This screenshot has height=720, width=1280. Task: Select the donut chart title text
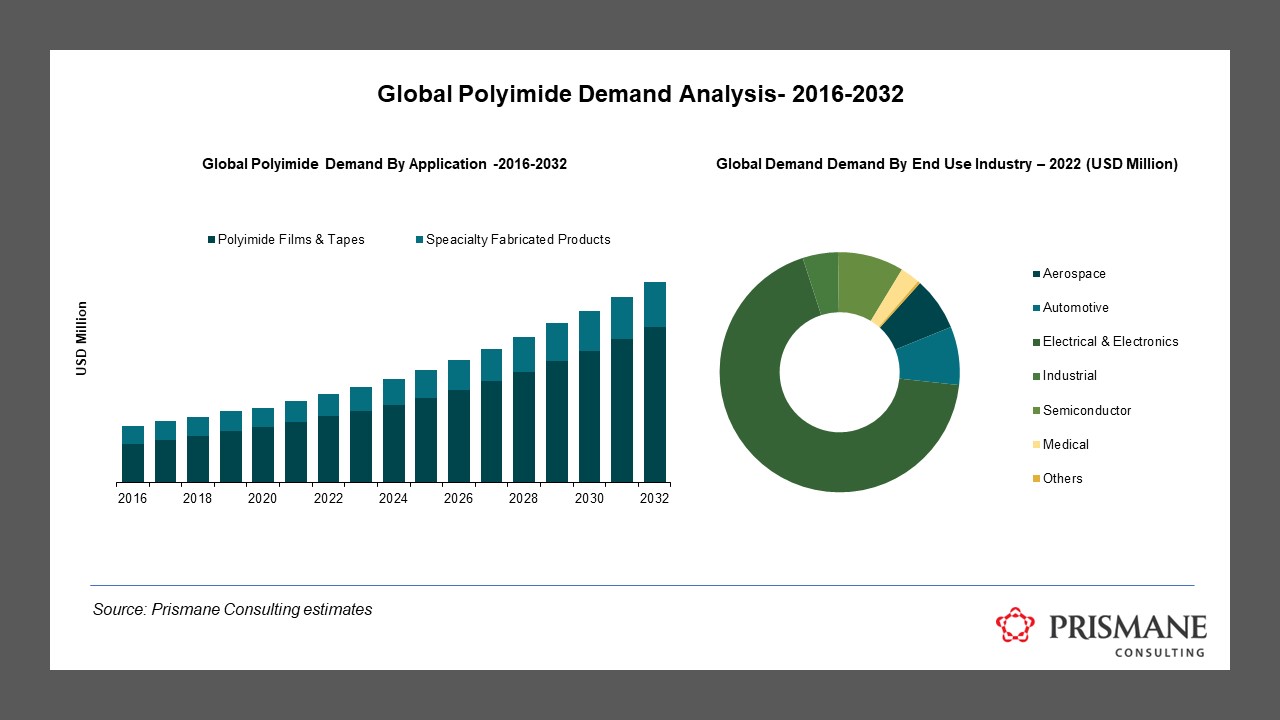[x=946, y=163]
